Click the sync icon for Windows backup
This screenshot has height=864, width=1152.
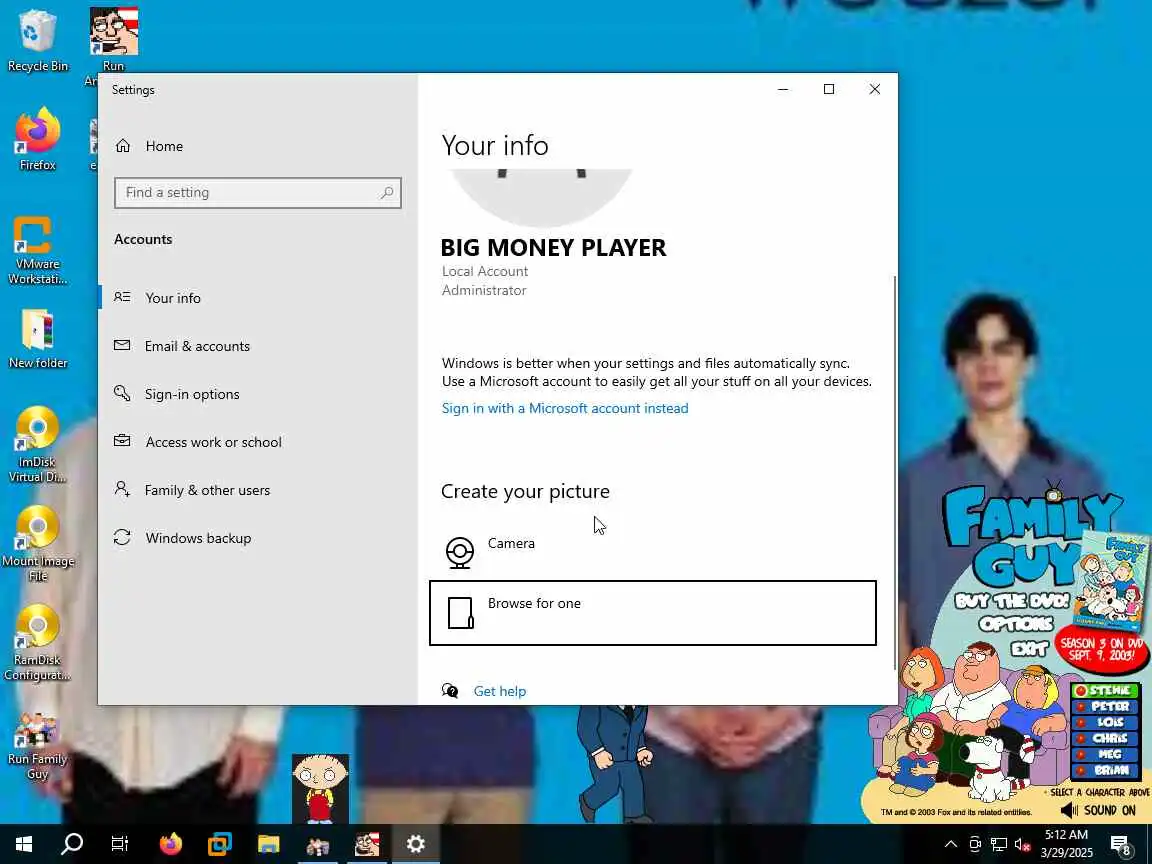[122, 538]
